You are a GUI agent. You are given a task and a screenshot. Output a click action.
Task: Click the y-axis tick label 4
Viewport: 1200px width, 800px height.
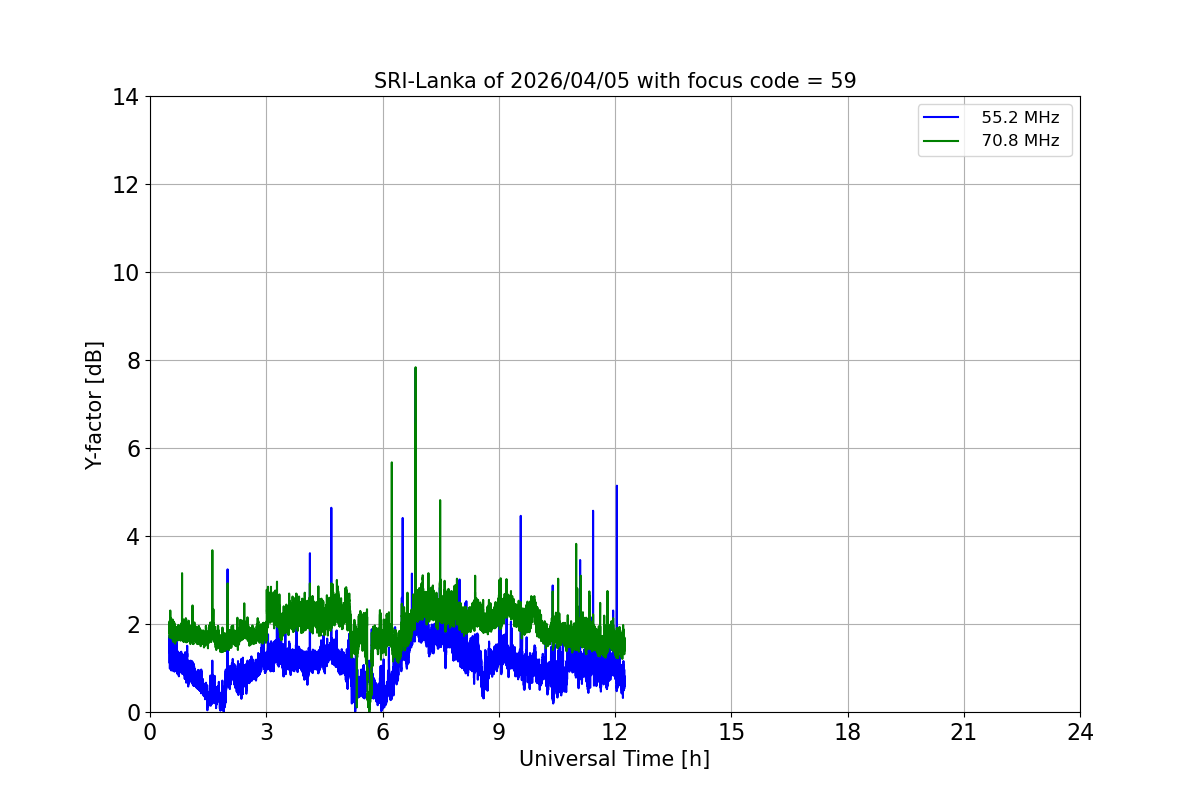132,537
